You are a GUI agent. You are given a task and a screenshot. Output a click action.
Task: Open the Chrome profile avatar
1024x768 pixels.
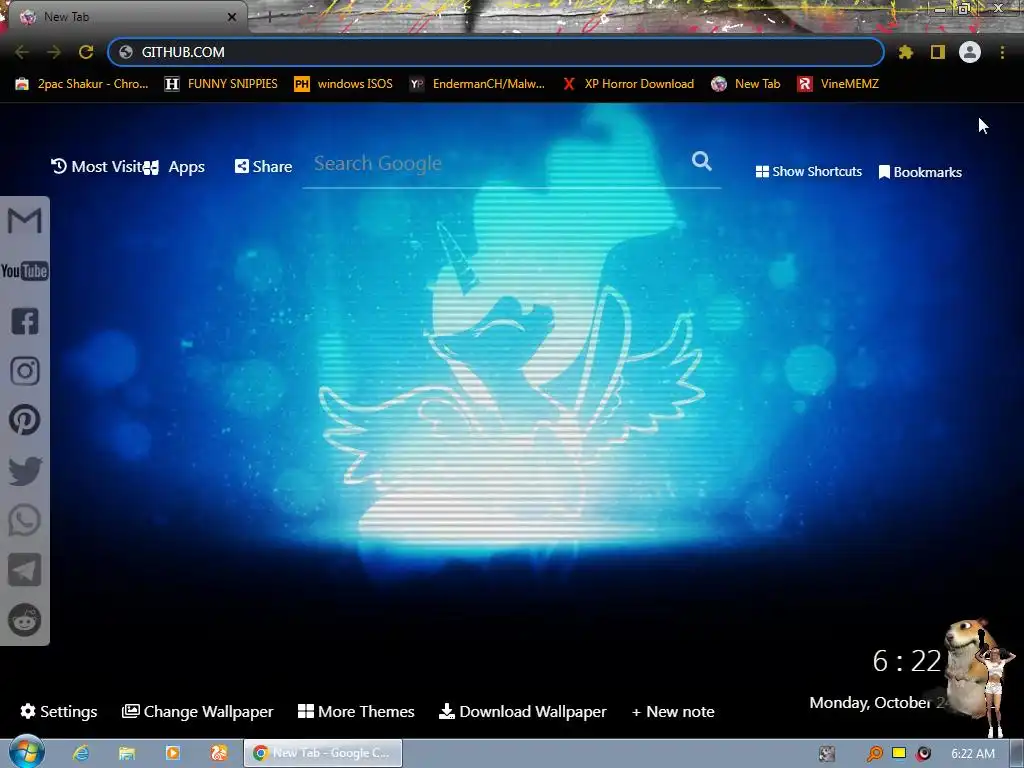click(x=970, y=52)
